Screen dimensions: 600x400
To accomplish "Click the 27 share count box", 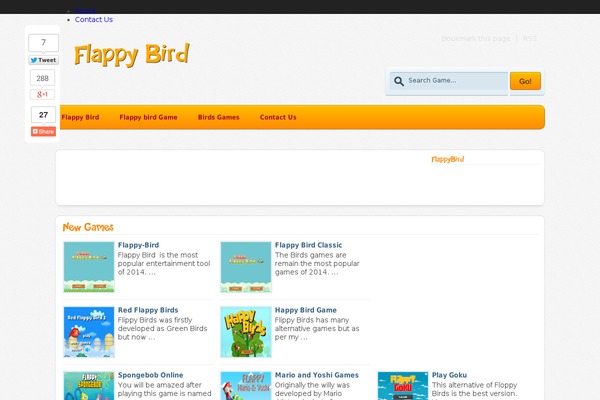I will 43,115.
